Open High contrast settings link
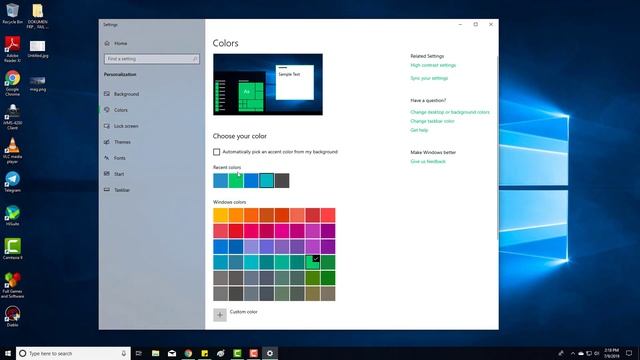The image size is (640, 360). pos(433,65)
